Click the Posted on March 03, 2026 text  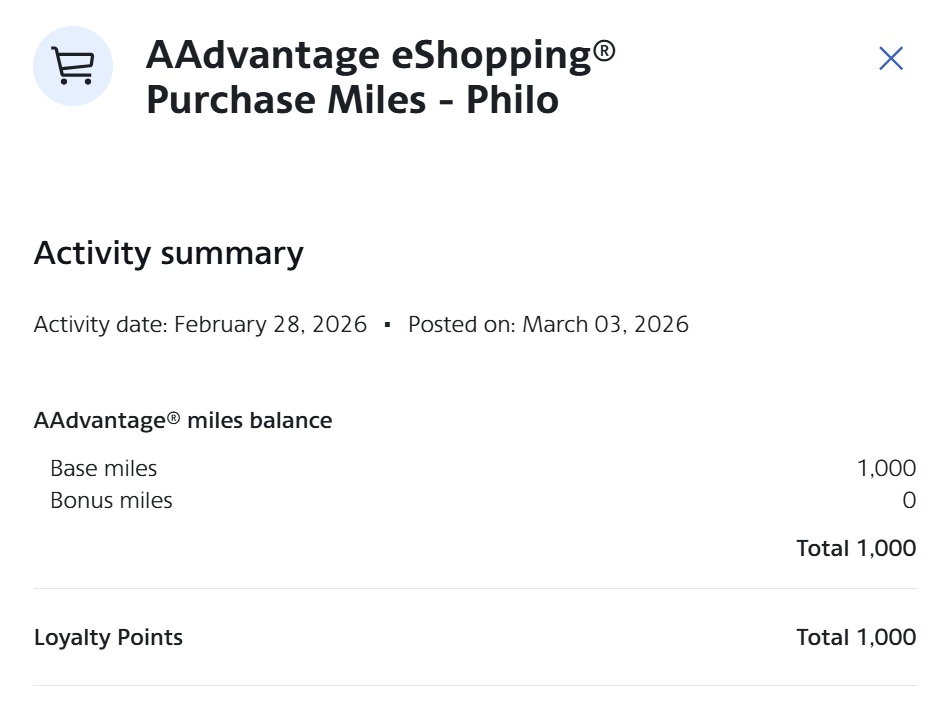(548, 325)
